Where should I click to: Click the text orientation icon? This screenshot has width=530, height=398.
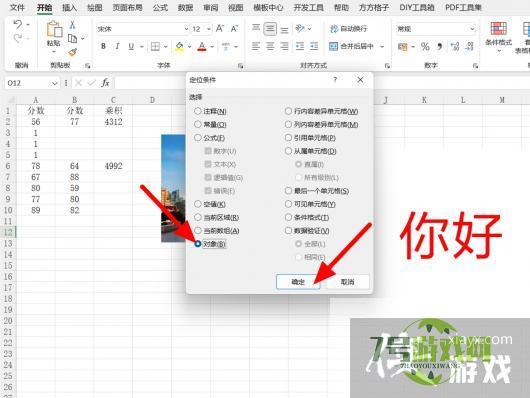coord(300,28)
